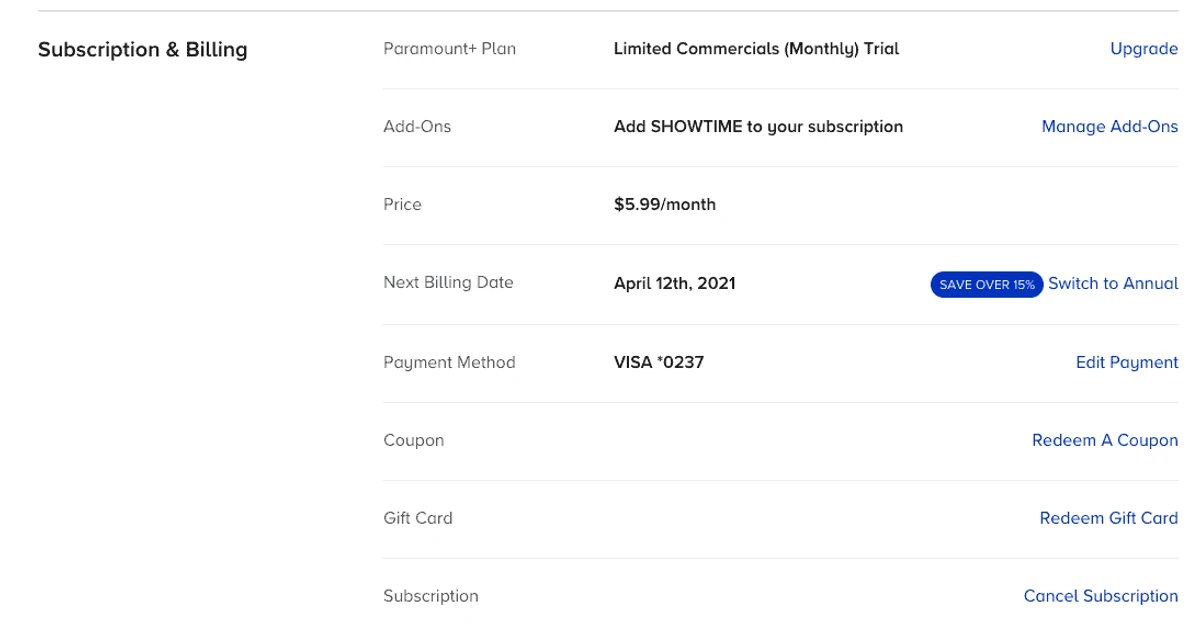The image size is (1200, 630).
Task: Select Switch to Annual billing
Action: tap(1112, 283)
